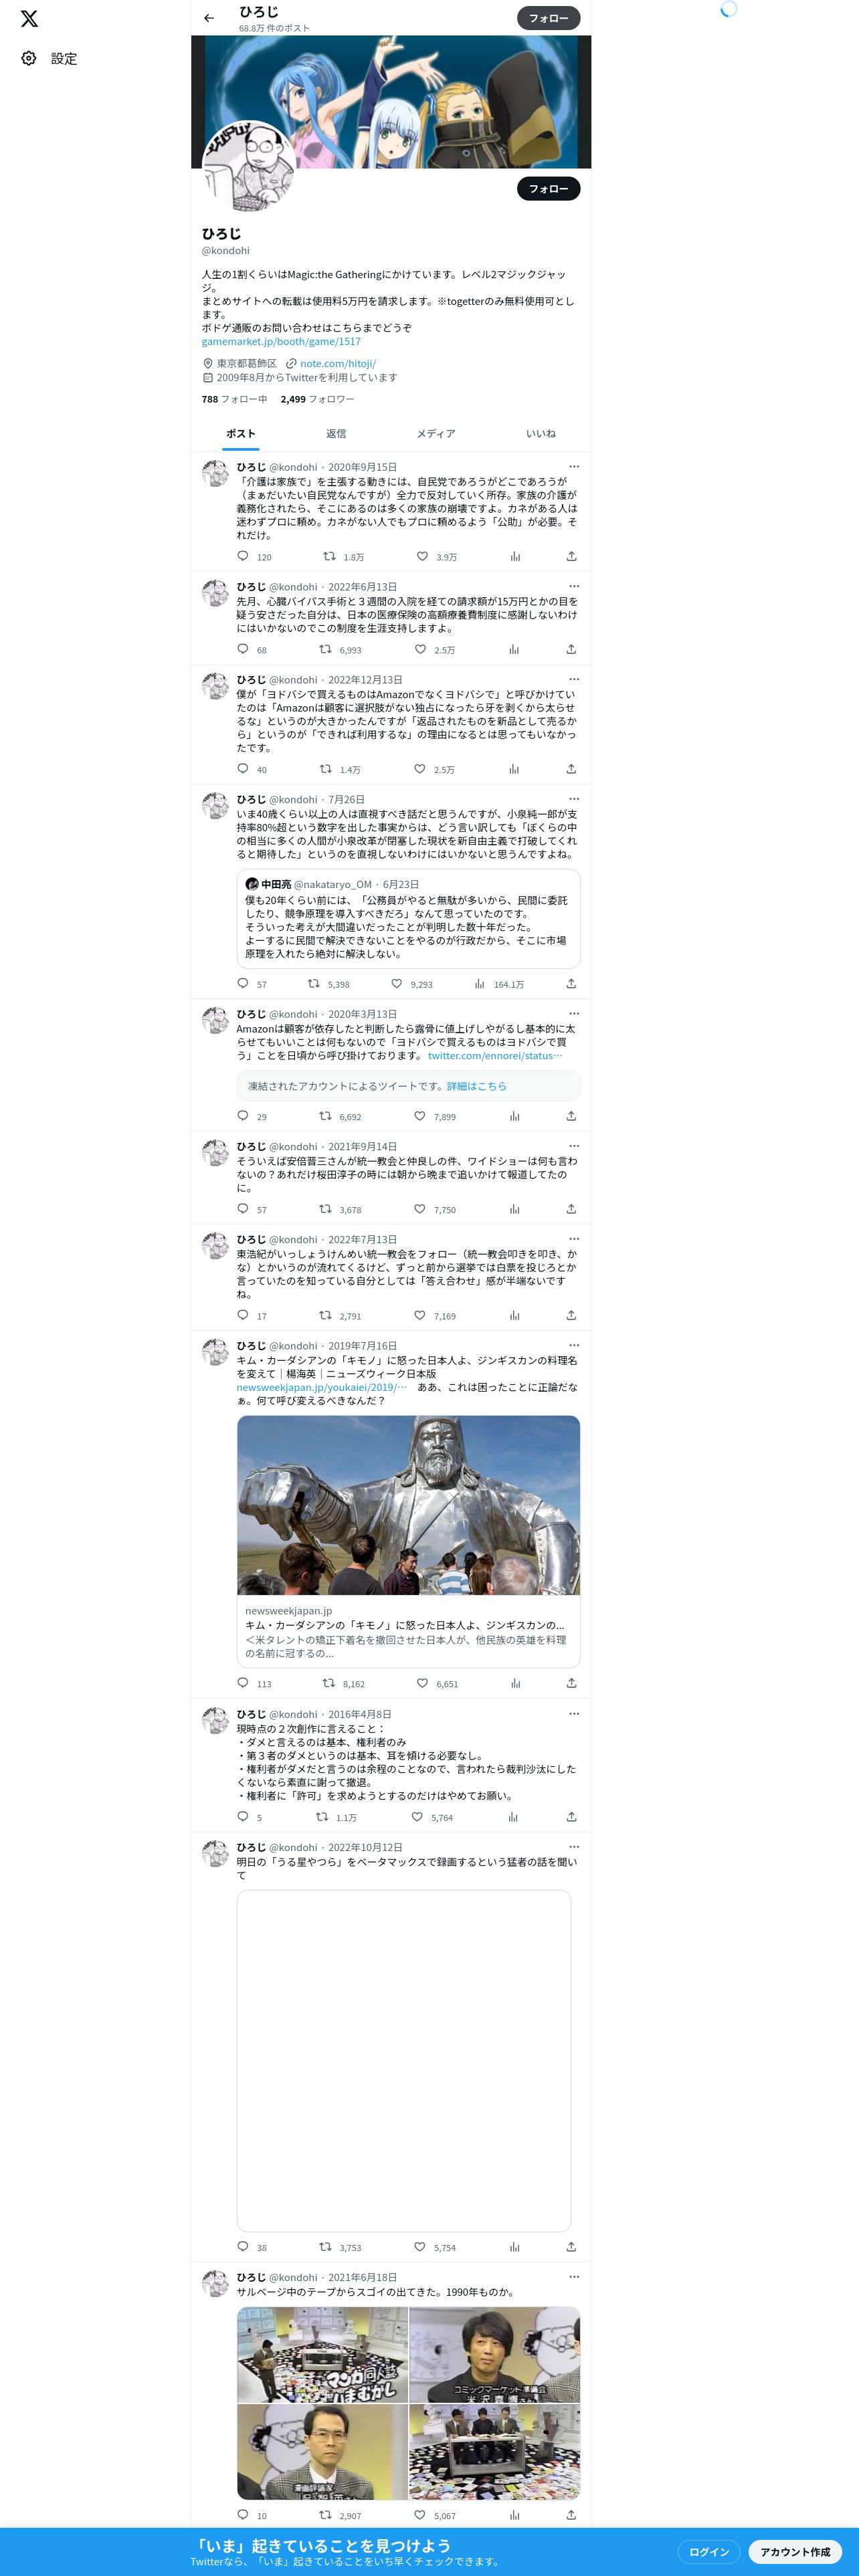This screenshot has width=859, height=2576.
Task: Open the gamemarket.jp booth link
Action: [x=281, y=342]
